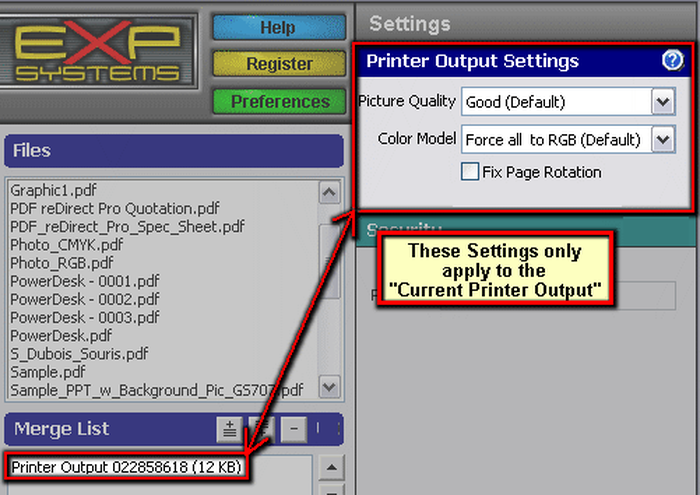This screenshot has width=700, height=495.
Task: Select Graphic1.pdf in Files list
Action: (x=53, y=191)
